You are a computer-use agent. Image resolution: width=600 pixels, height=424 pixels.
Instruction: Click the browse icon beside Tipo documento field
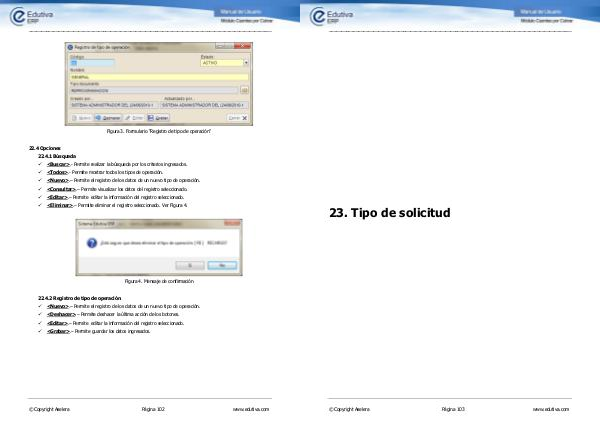[x=245, y=89]
